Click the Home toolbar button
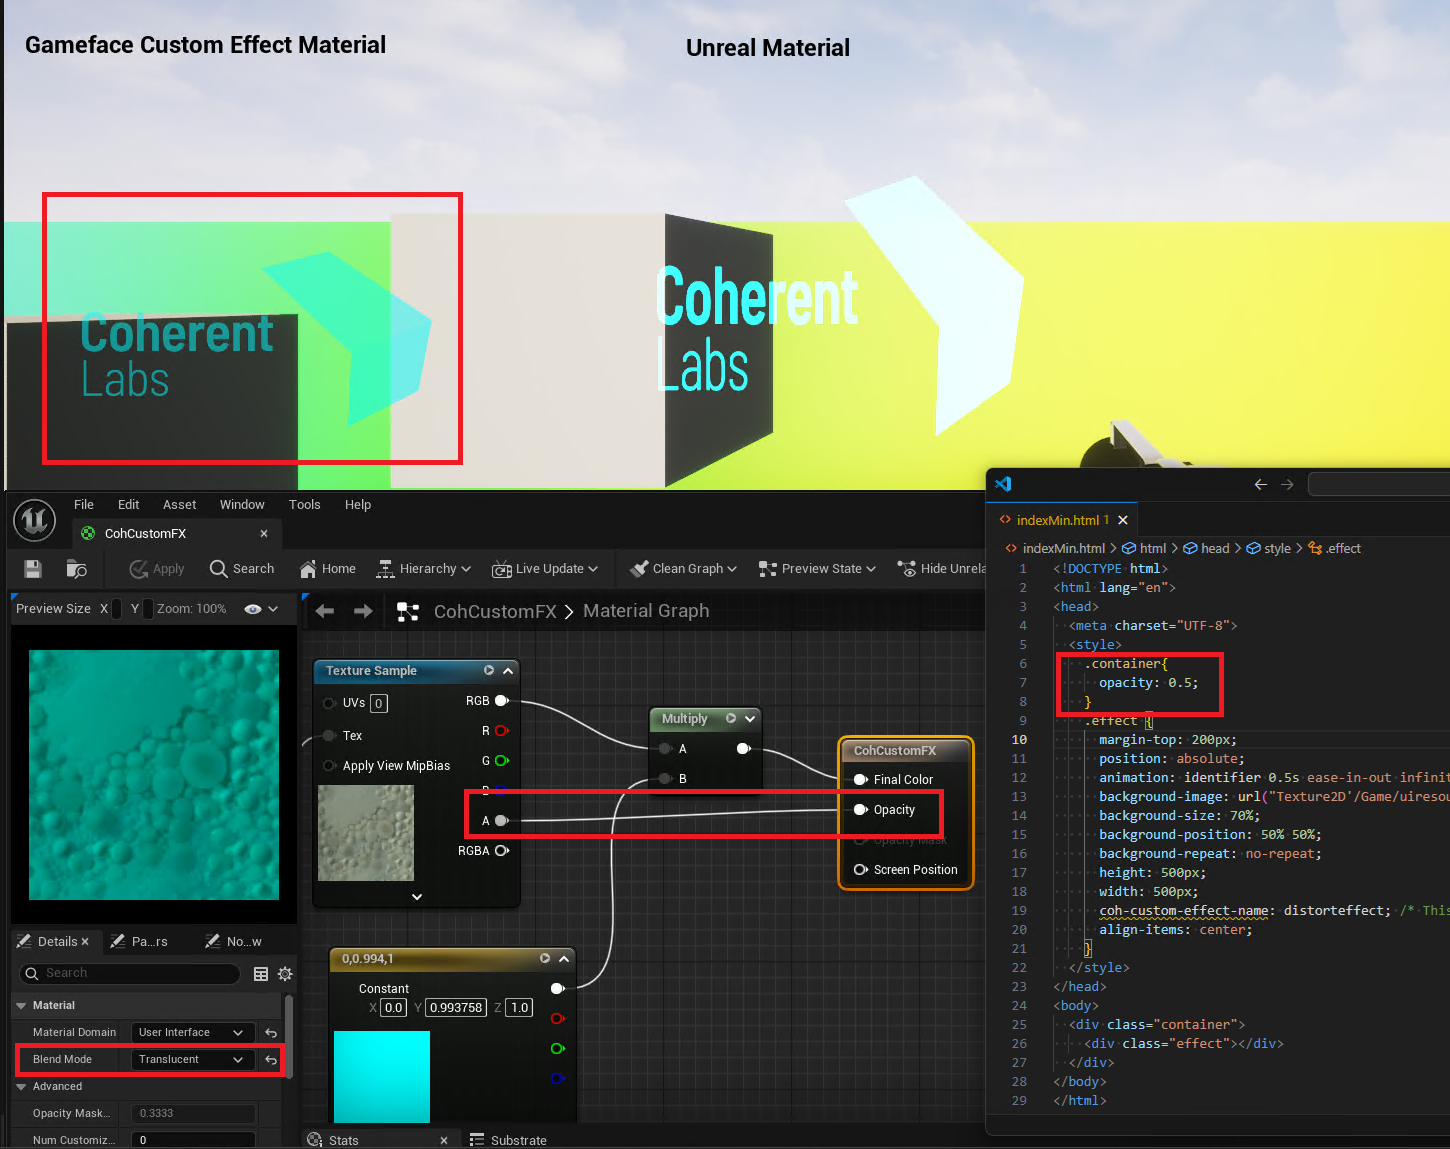1450x1149 pixels. (327, 569)
